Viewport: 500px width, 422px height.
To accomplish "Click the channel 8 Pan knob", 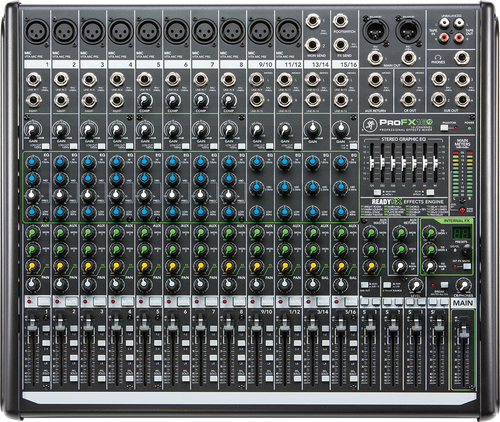I will point(228,284).
